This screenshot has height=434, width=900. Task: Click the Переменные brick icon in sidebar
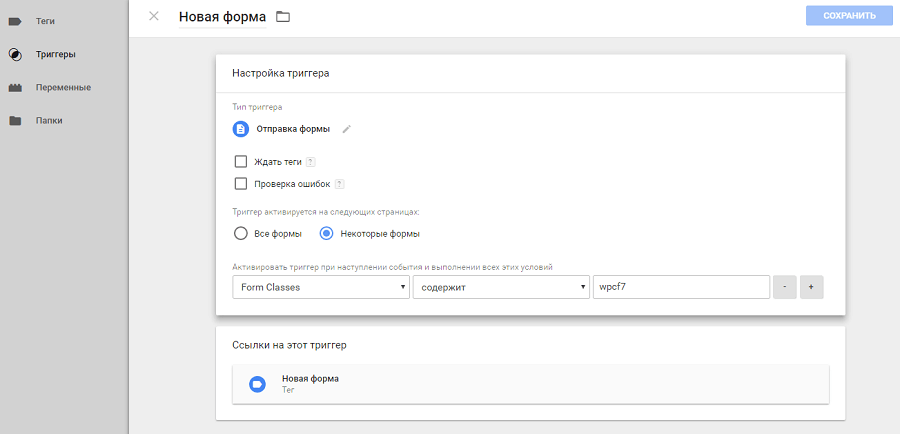coord(15,87)
